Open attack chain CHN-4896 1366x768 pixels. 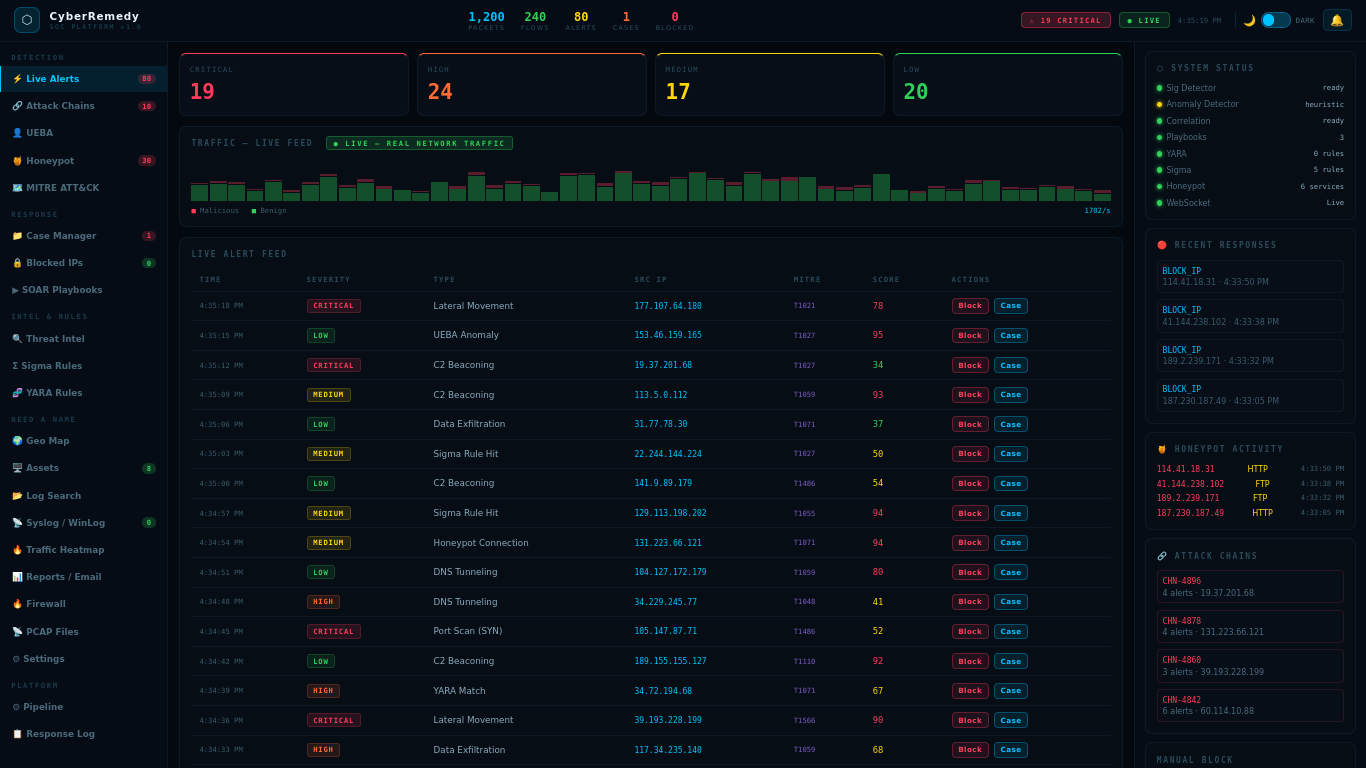[1250, 586]
